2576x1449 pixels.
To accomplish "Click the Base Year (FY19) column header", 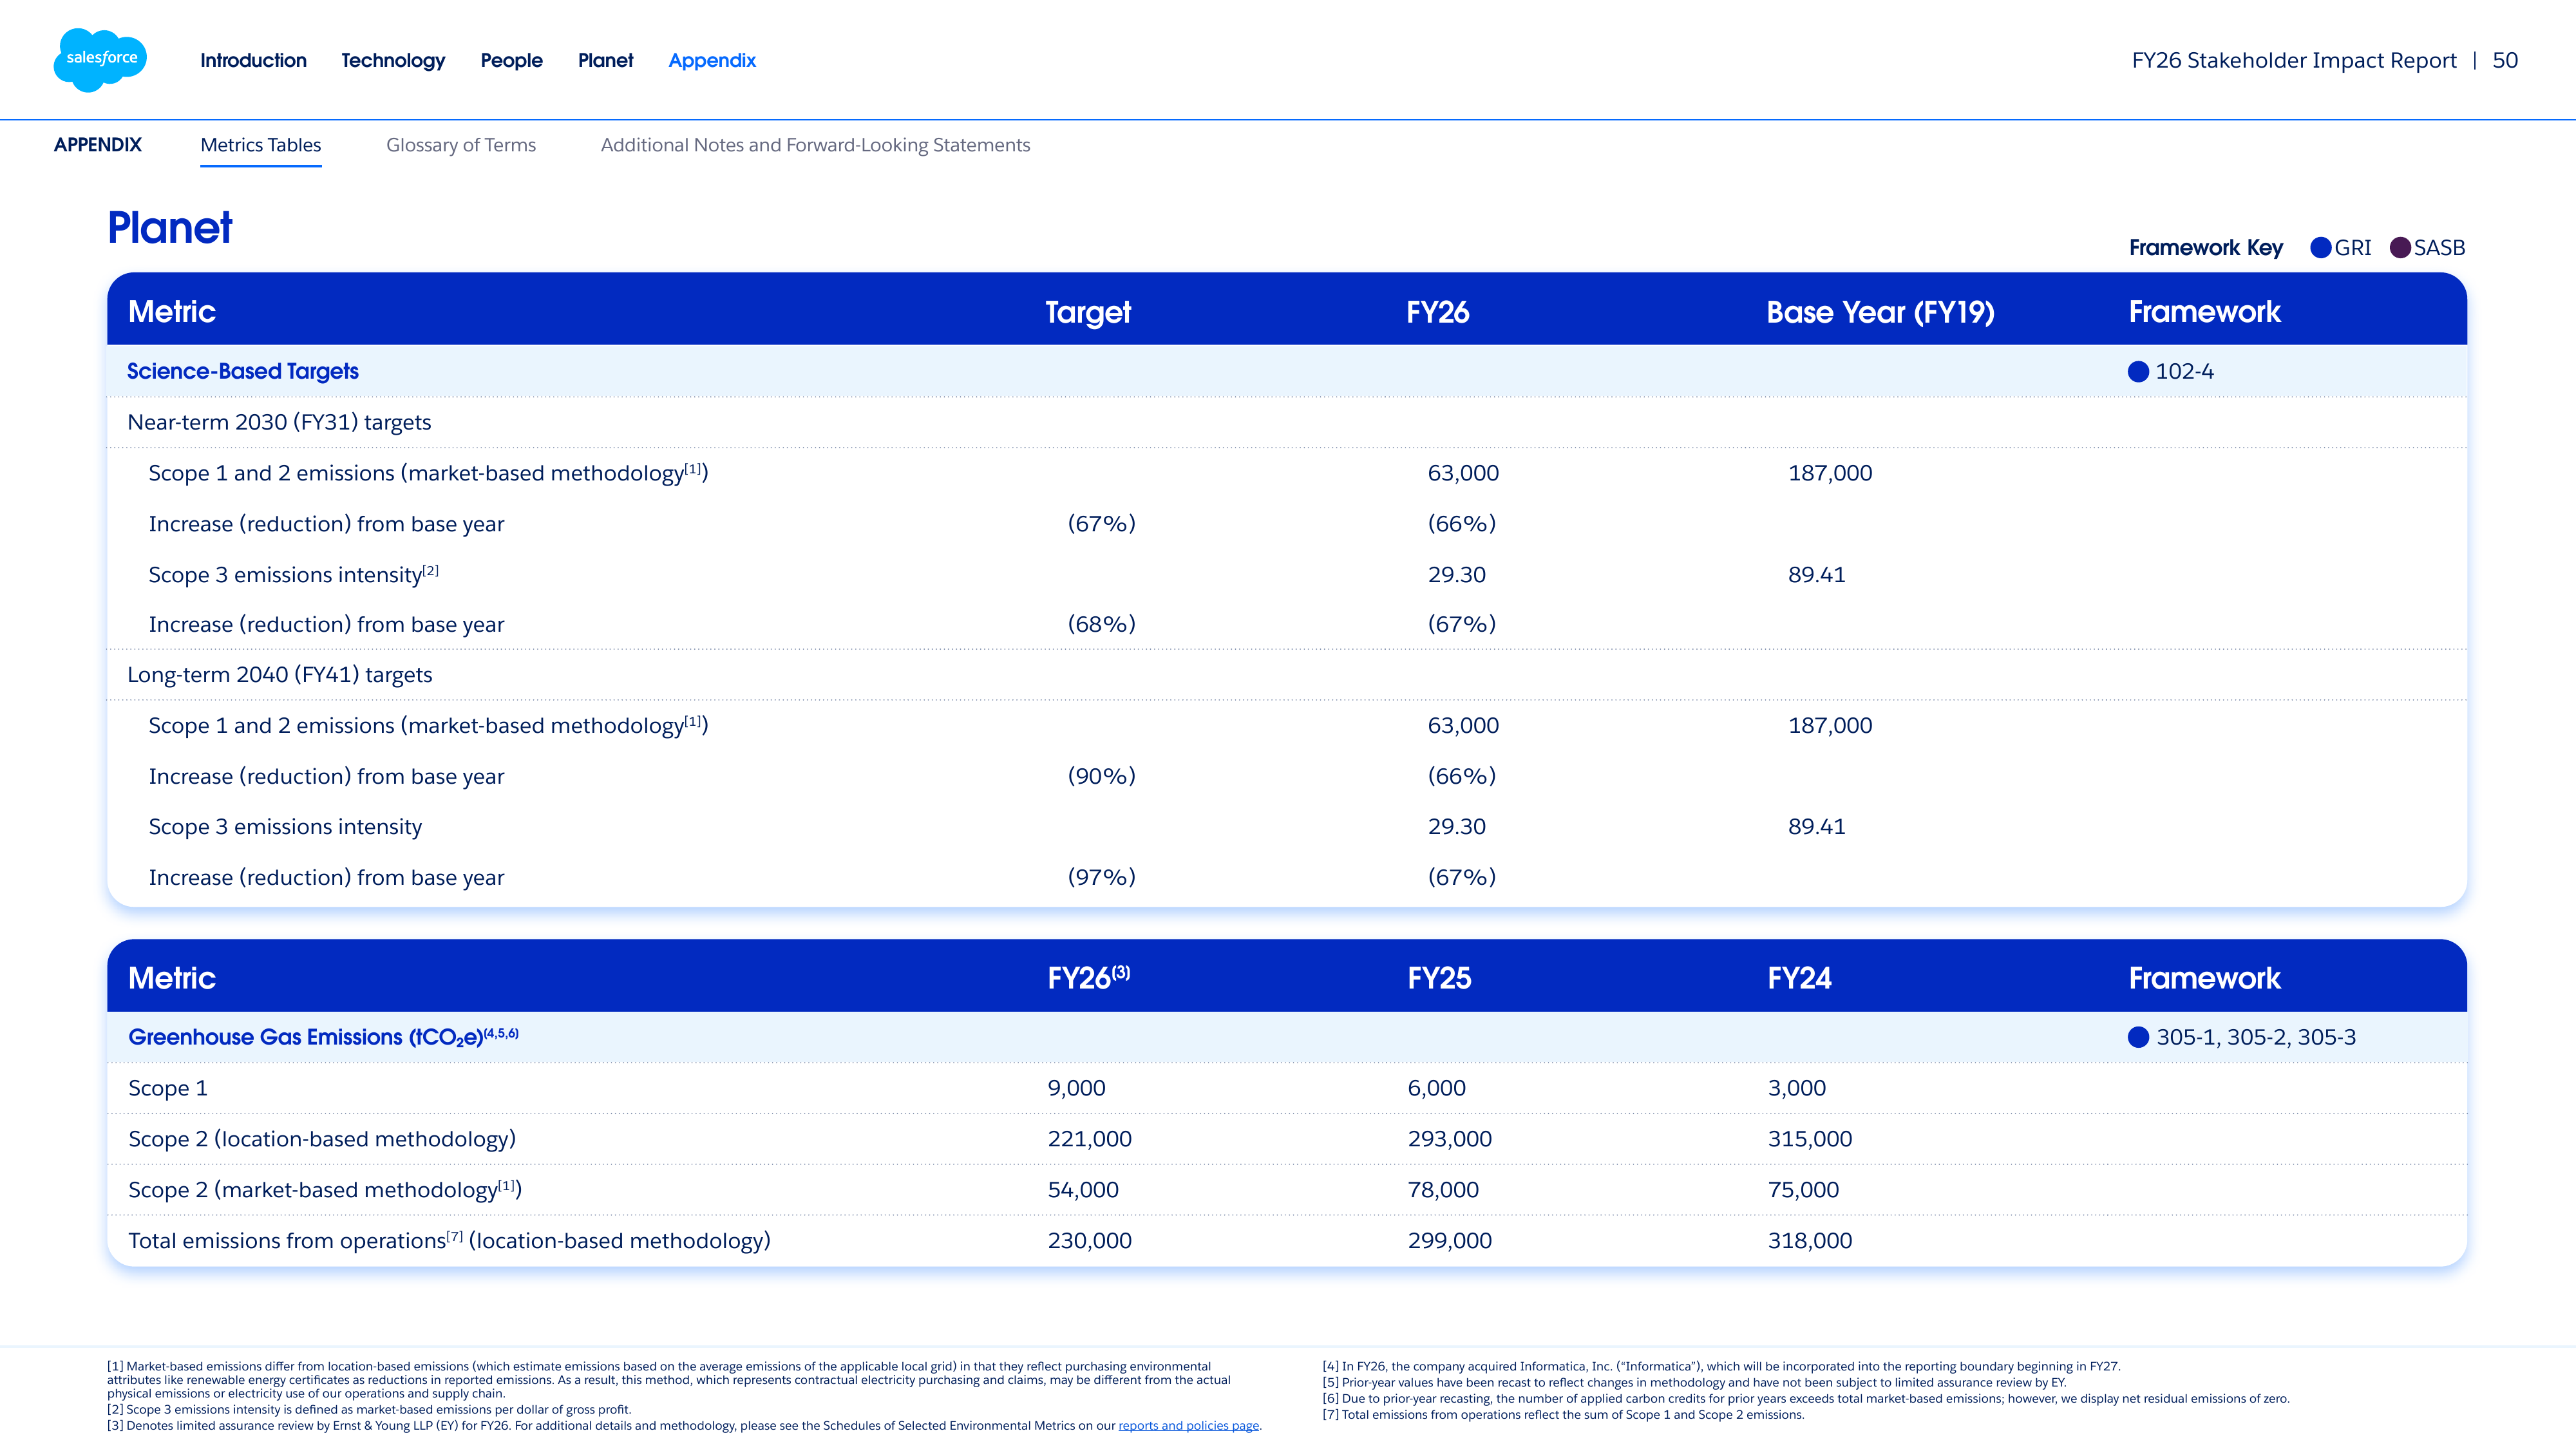I will coord(1880,312).
